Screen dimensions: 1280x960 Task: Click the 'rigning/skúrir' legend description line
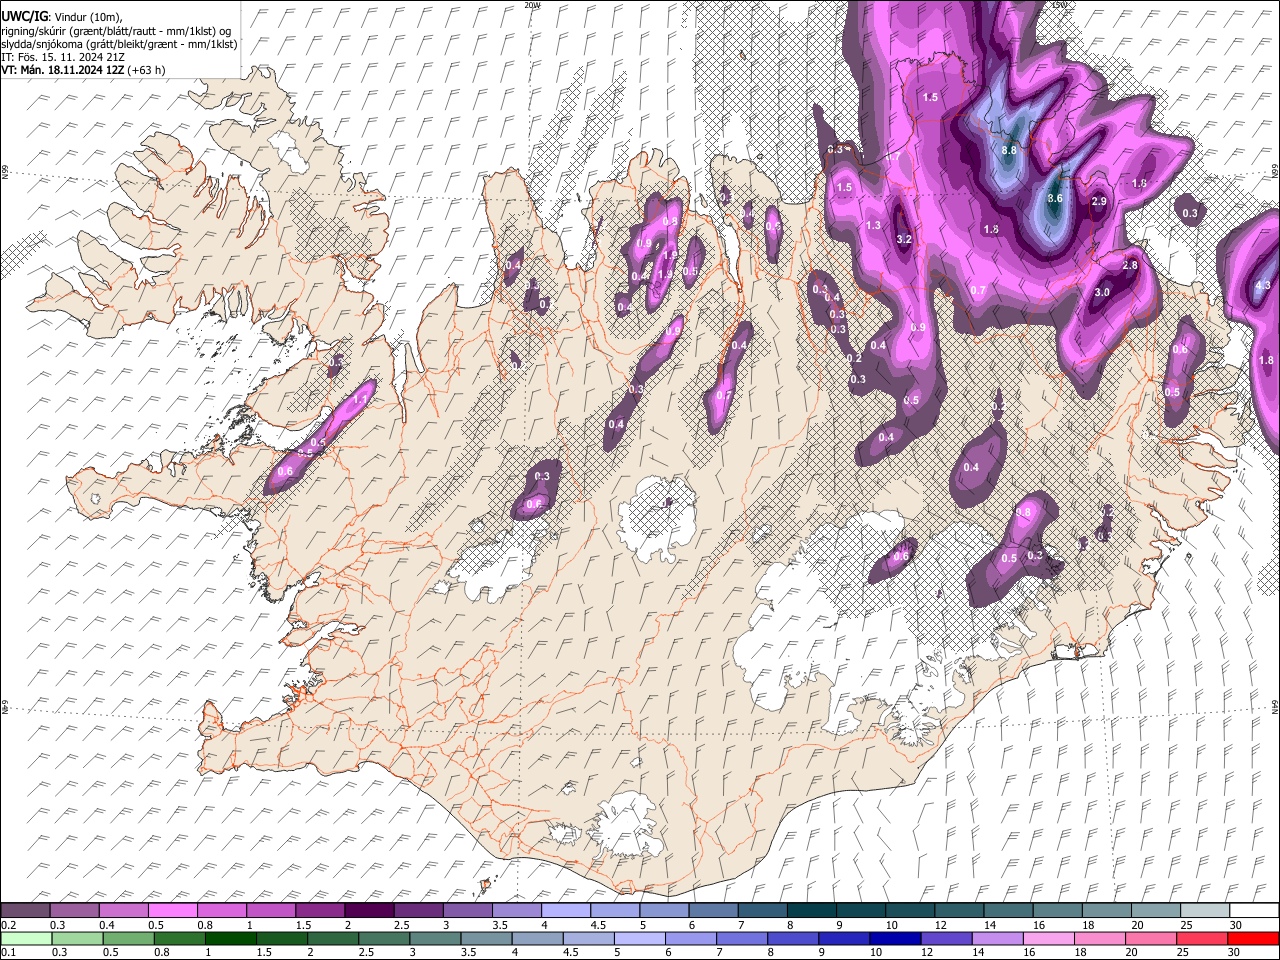coord(116,31)
